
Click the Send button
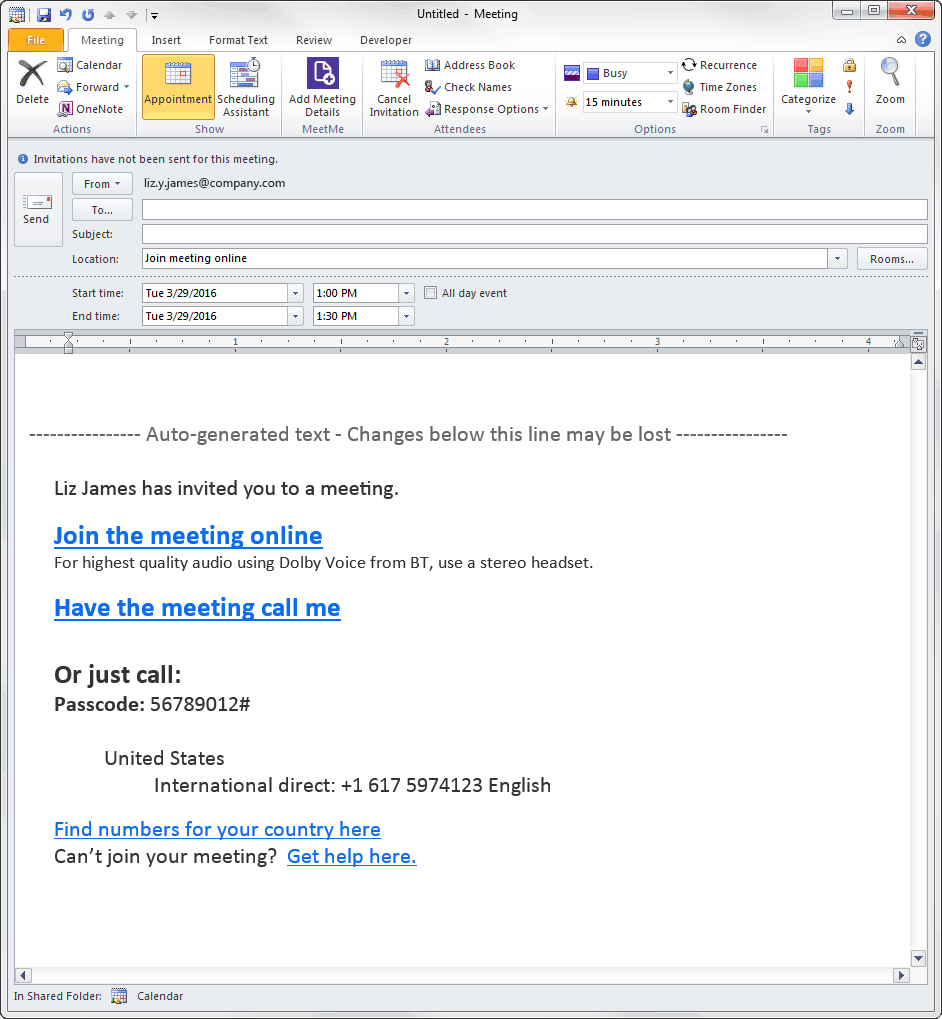point(37,209)
